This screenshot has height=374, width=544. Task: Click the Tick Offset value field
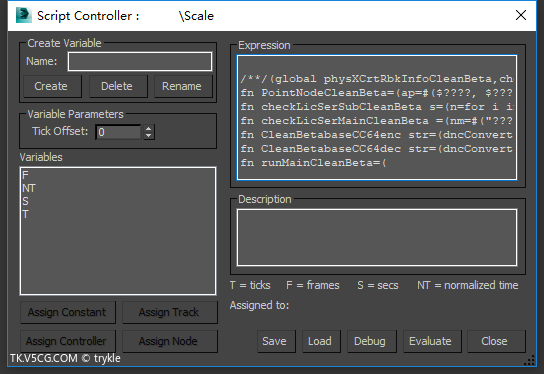point(118,132)
